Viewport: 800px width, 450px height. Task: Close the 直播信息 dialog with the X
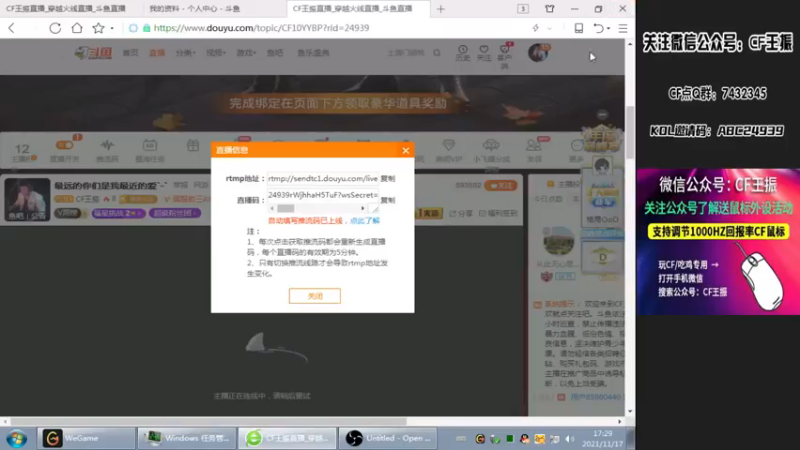(x=406, y=150)
